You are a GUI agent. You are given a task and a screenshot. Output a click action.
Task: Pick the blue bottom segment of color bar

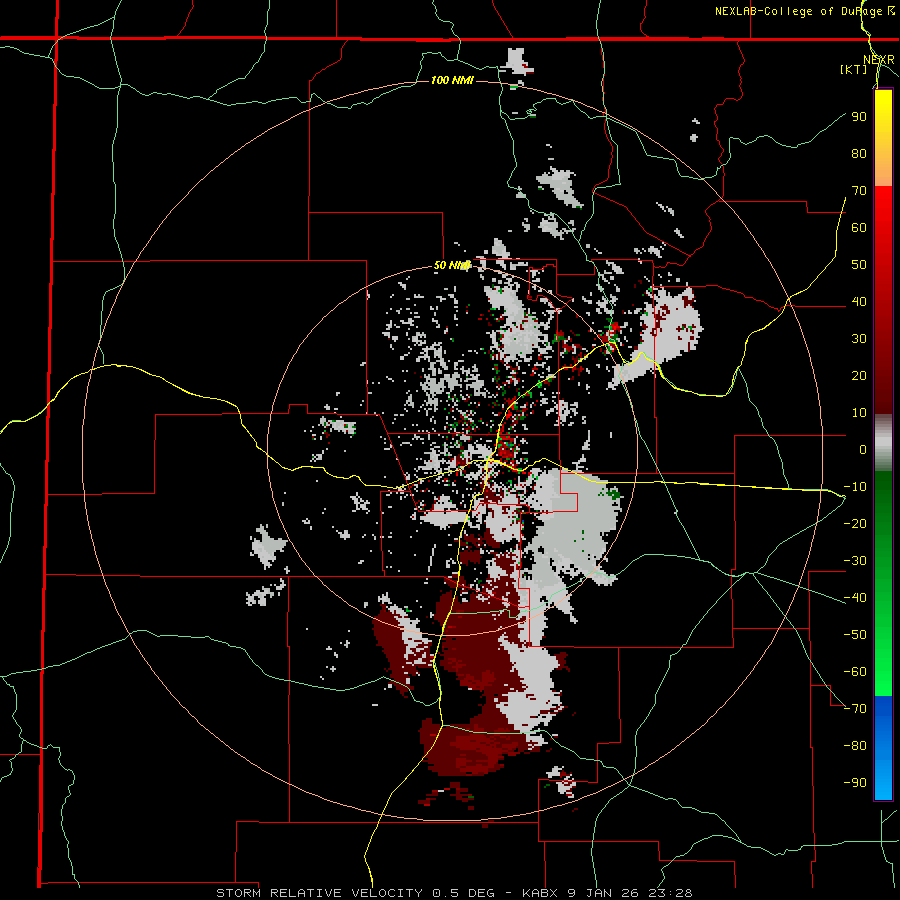[x=883, y=747]
